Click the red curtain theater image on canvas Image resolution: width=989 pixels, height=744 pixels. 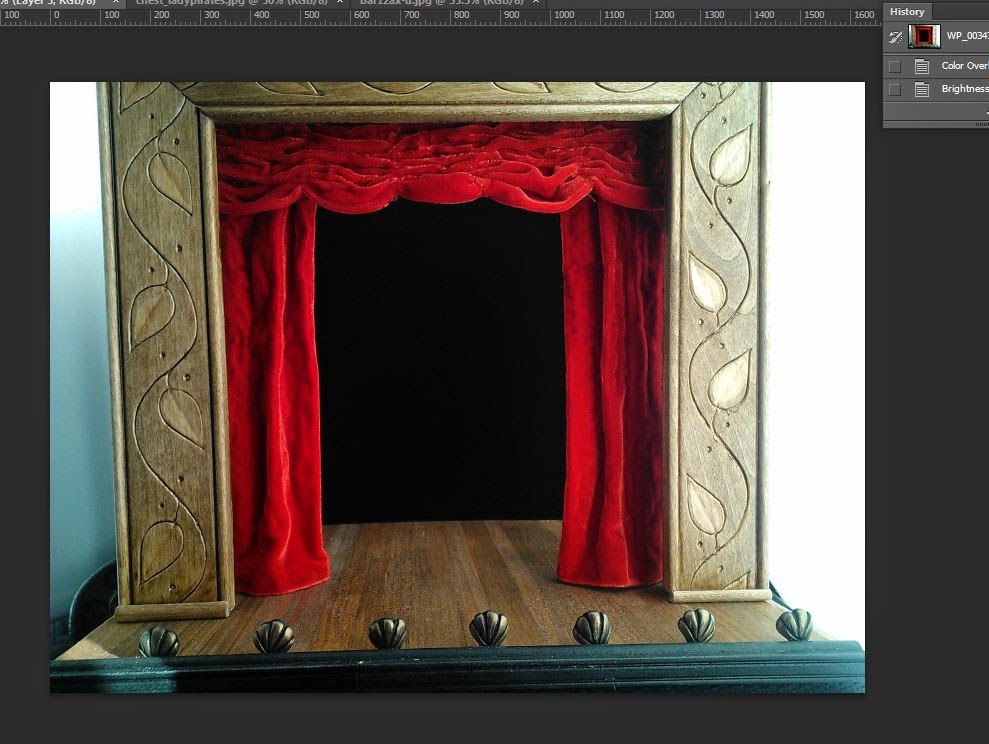[x=457, y=387]
